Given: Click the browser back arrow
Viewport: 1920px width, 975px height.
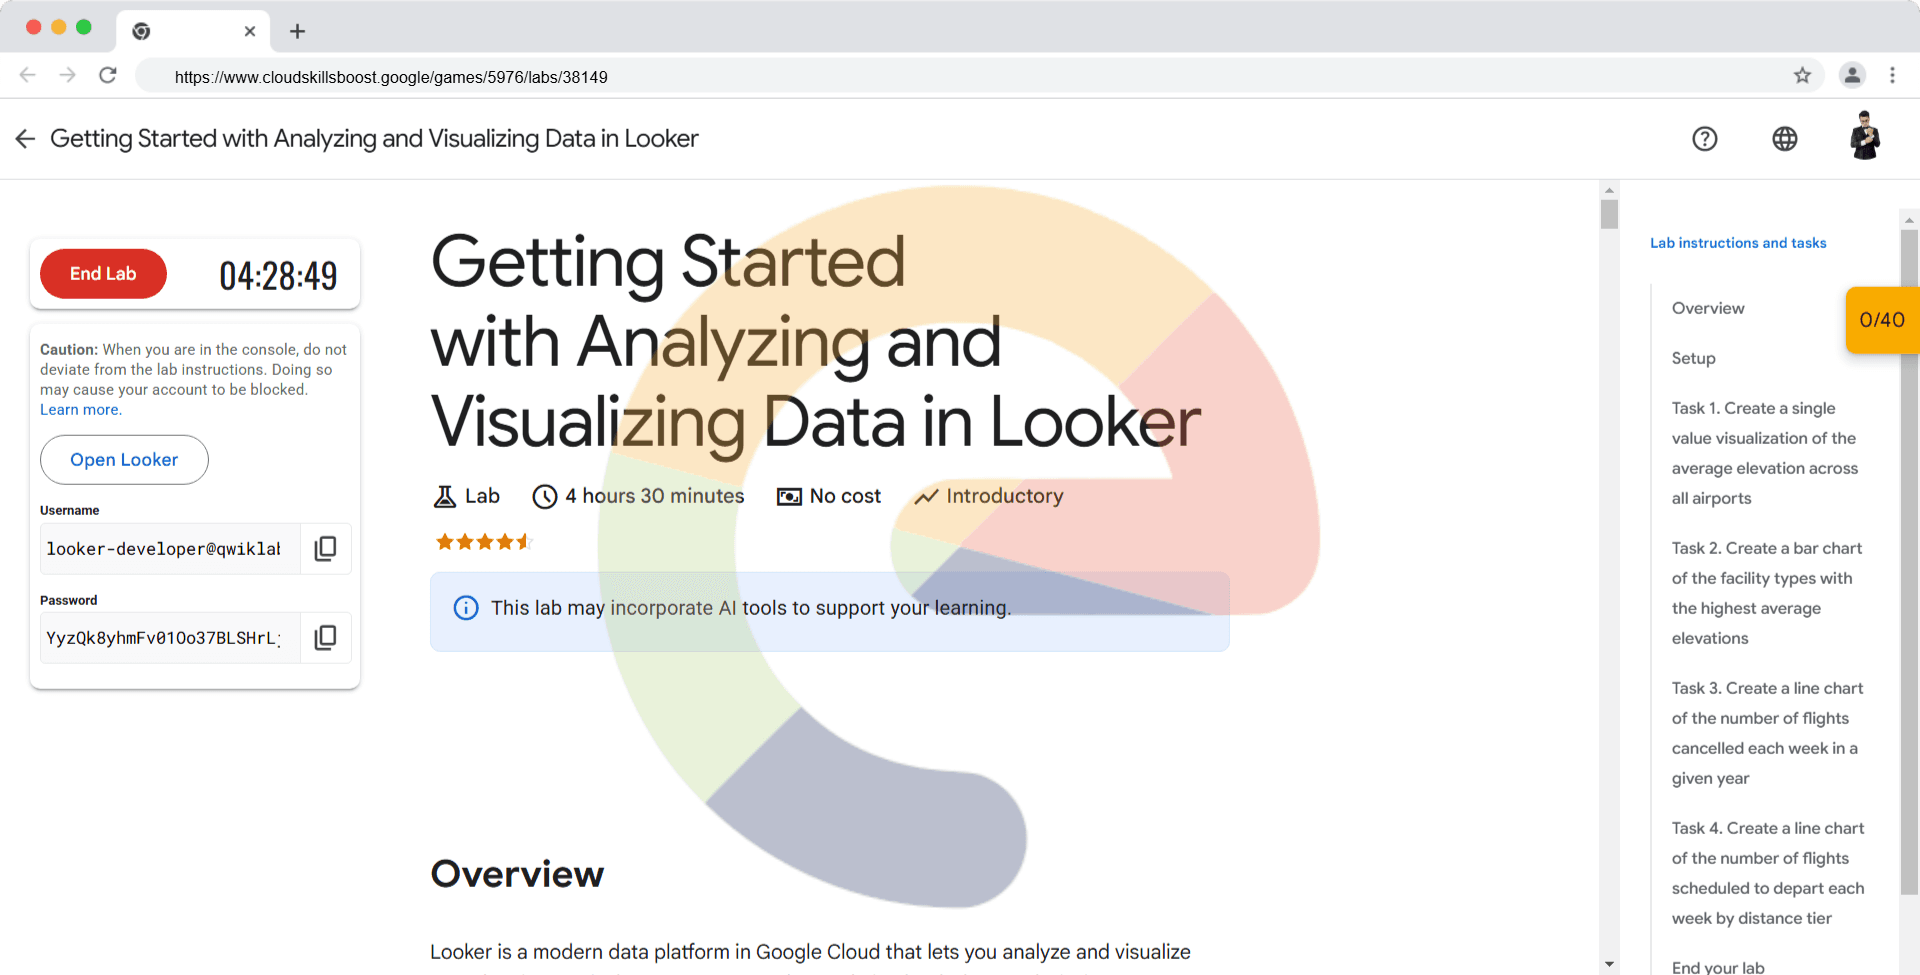Looking at the screenshot, I should coord(28,75).
